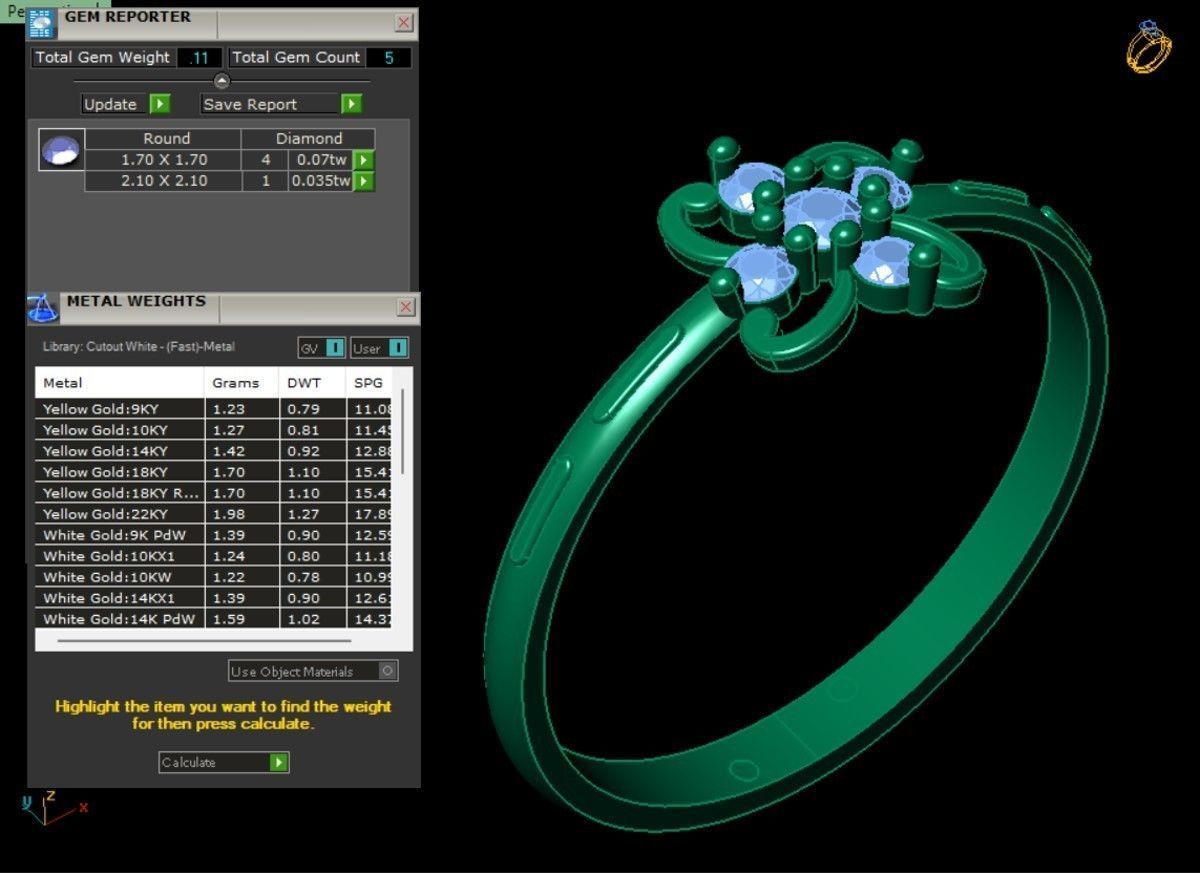
Task: Click the metal table vertical scrollbar
Action: (x=403, y=431)
